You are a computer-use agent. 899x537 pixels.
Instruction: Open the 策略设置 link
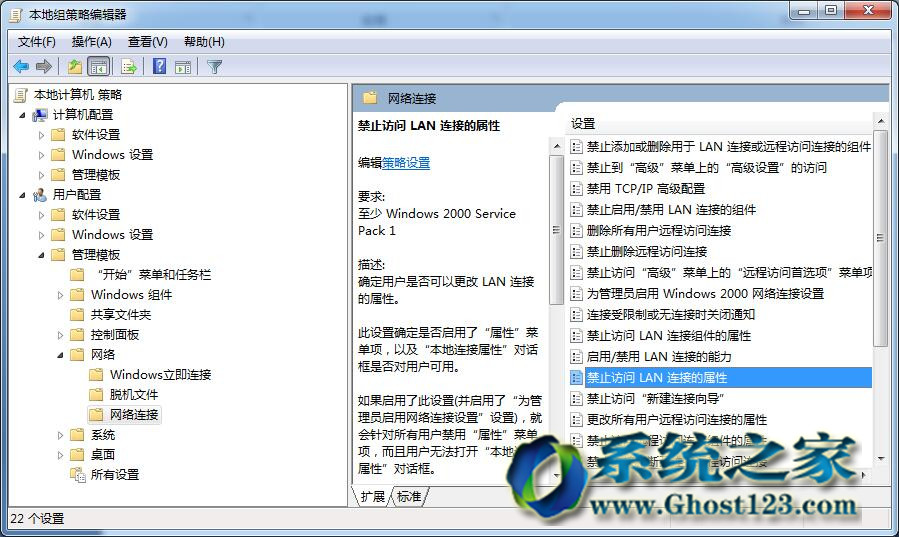pyautogui.click(x=406, y=163)
